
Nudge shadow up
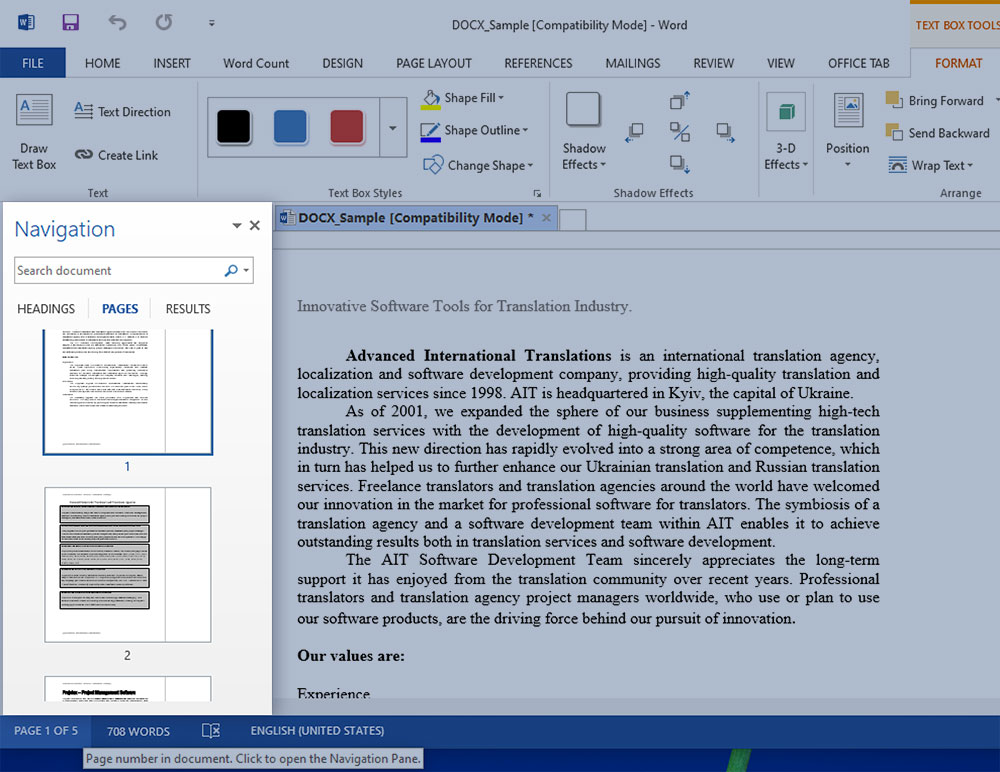(680, 100)
